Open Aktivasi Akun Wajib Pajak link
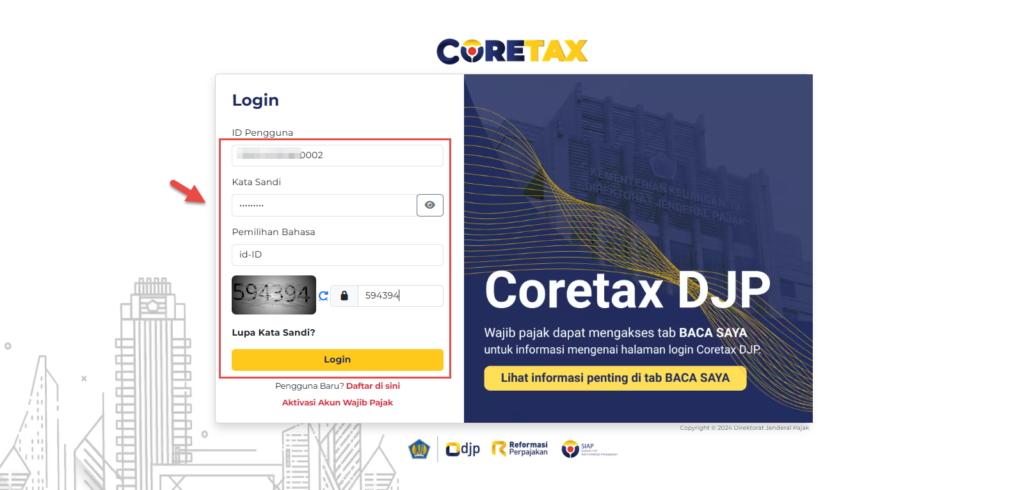1024x490 pixels. (337, 402)
